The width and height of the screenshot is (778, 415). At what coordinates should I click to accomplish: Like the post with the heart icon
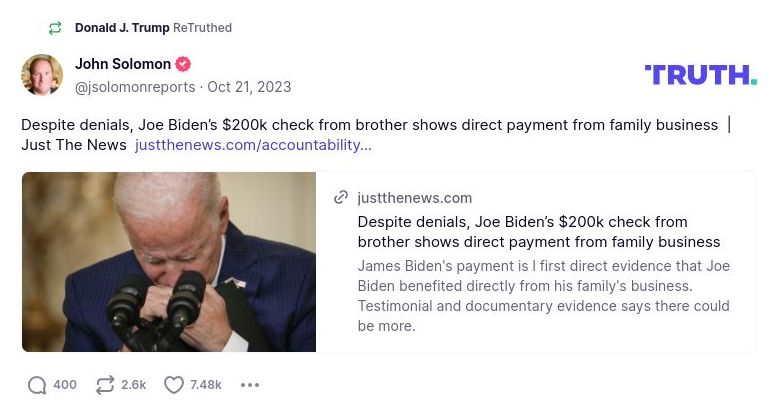coord(173,385)
